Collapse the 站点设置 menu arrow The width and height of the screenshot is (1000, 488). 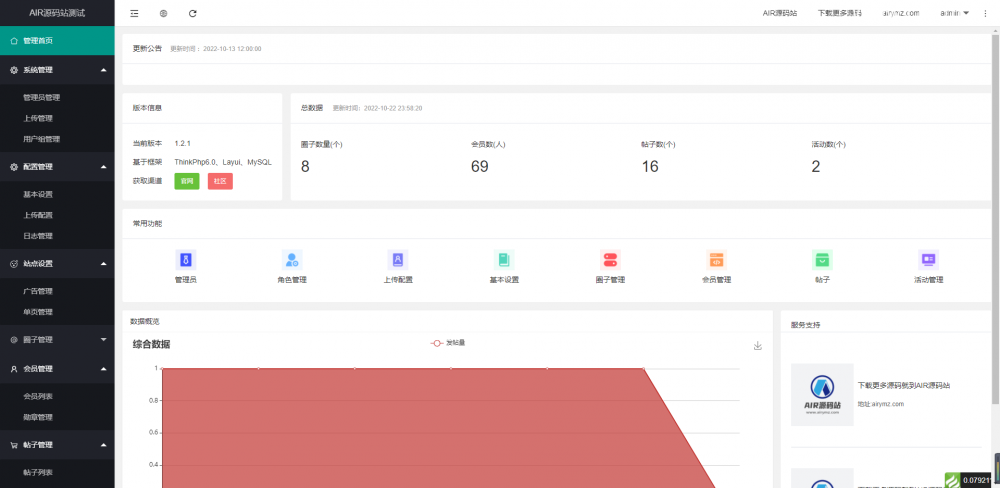click(104, 263)
